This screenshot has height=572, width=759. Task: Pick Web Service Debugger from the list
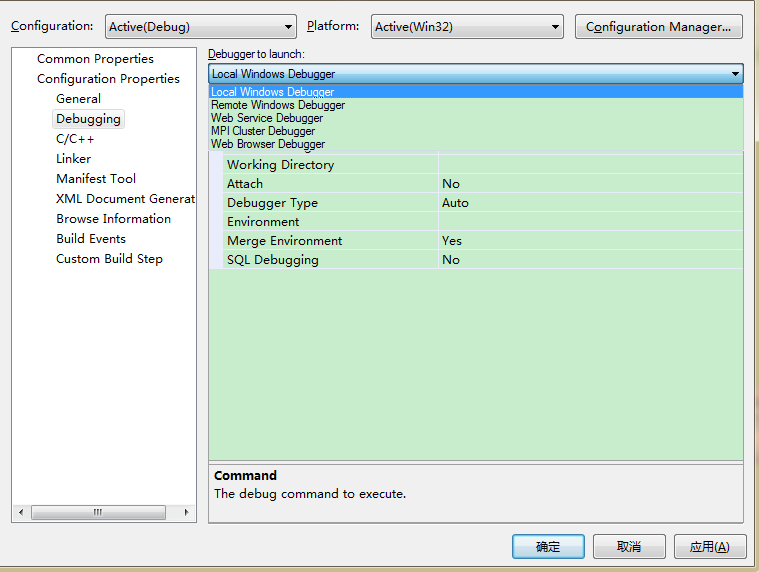point(476,118)
